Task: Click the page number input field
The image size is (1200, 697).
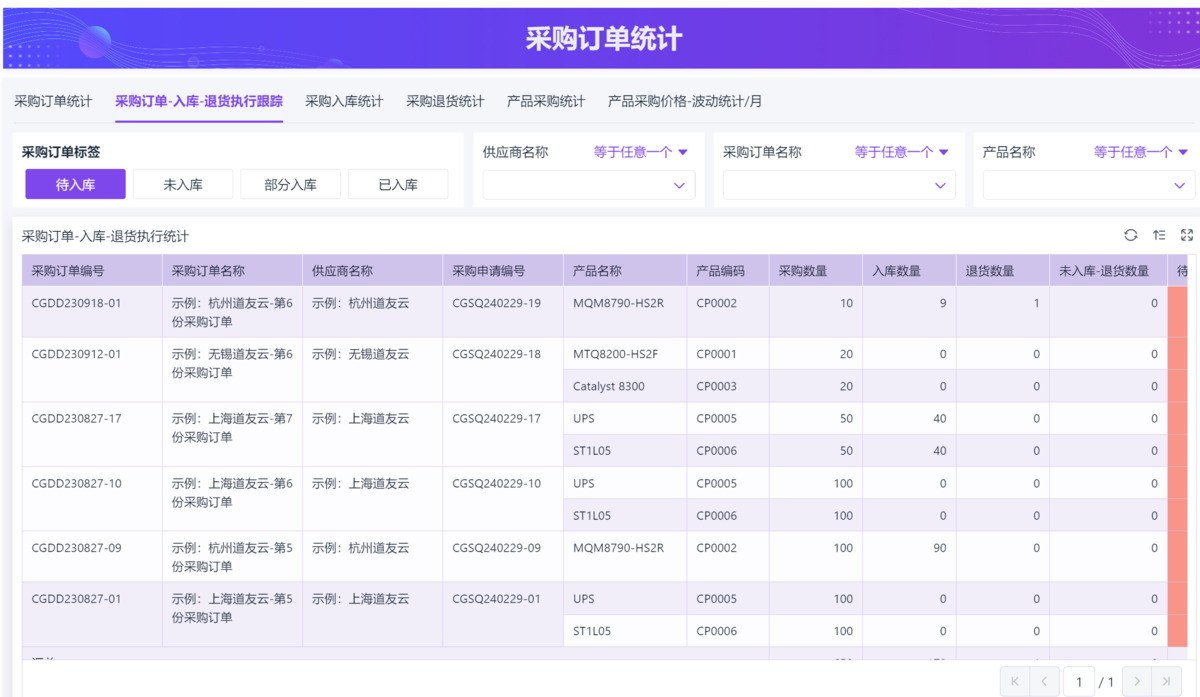Action: [x=1078, y=681]
